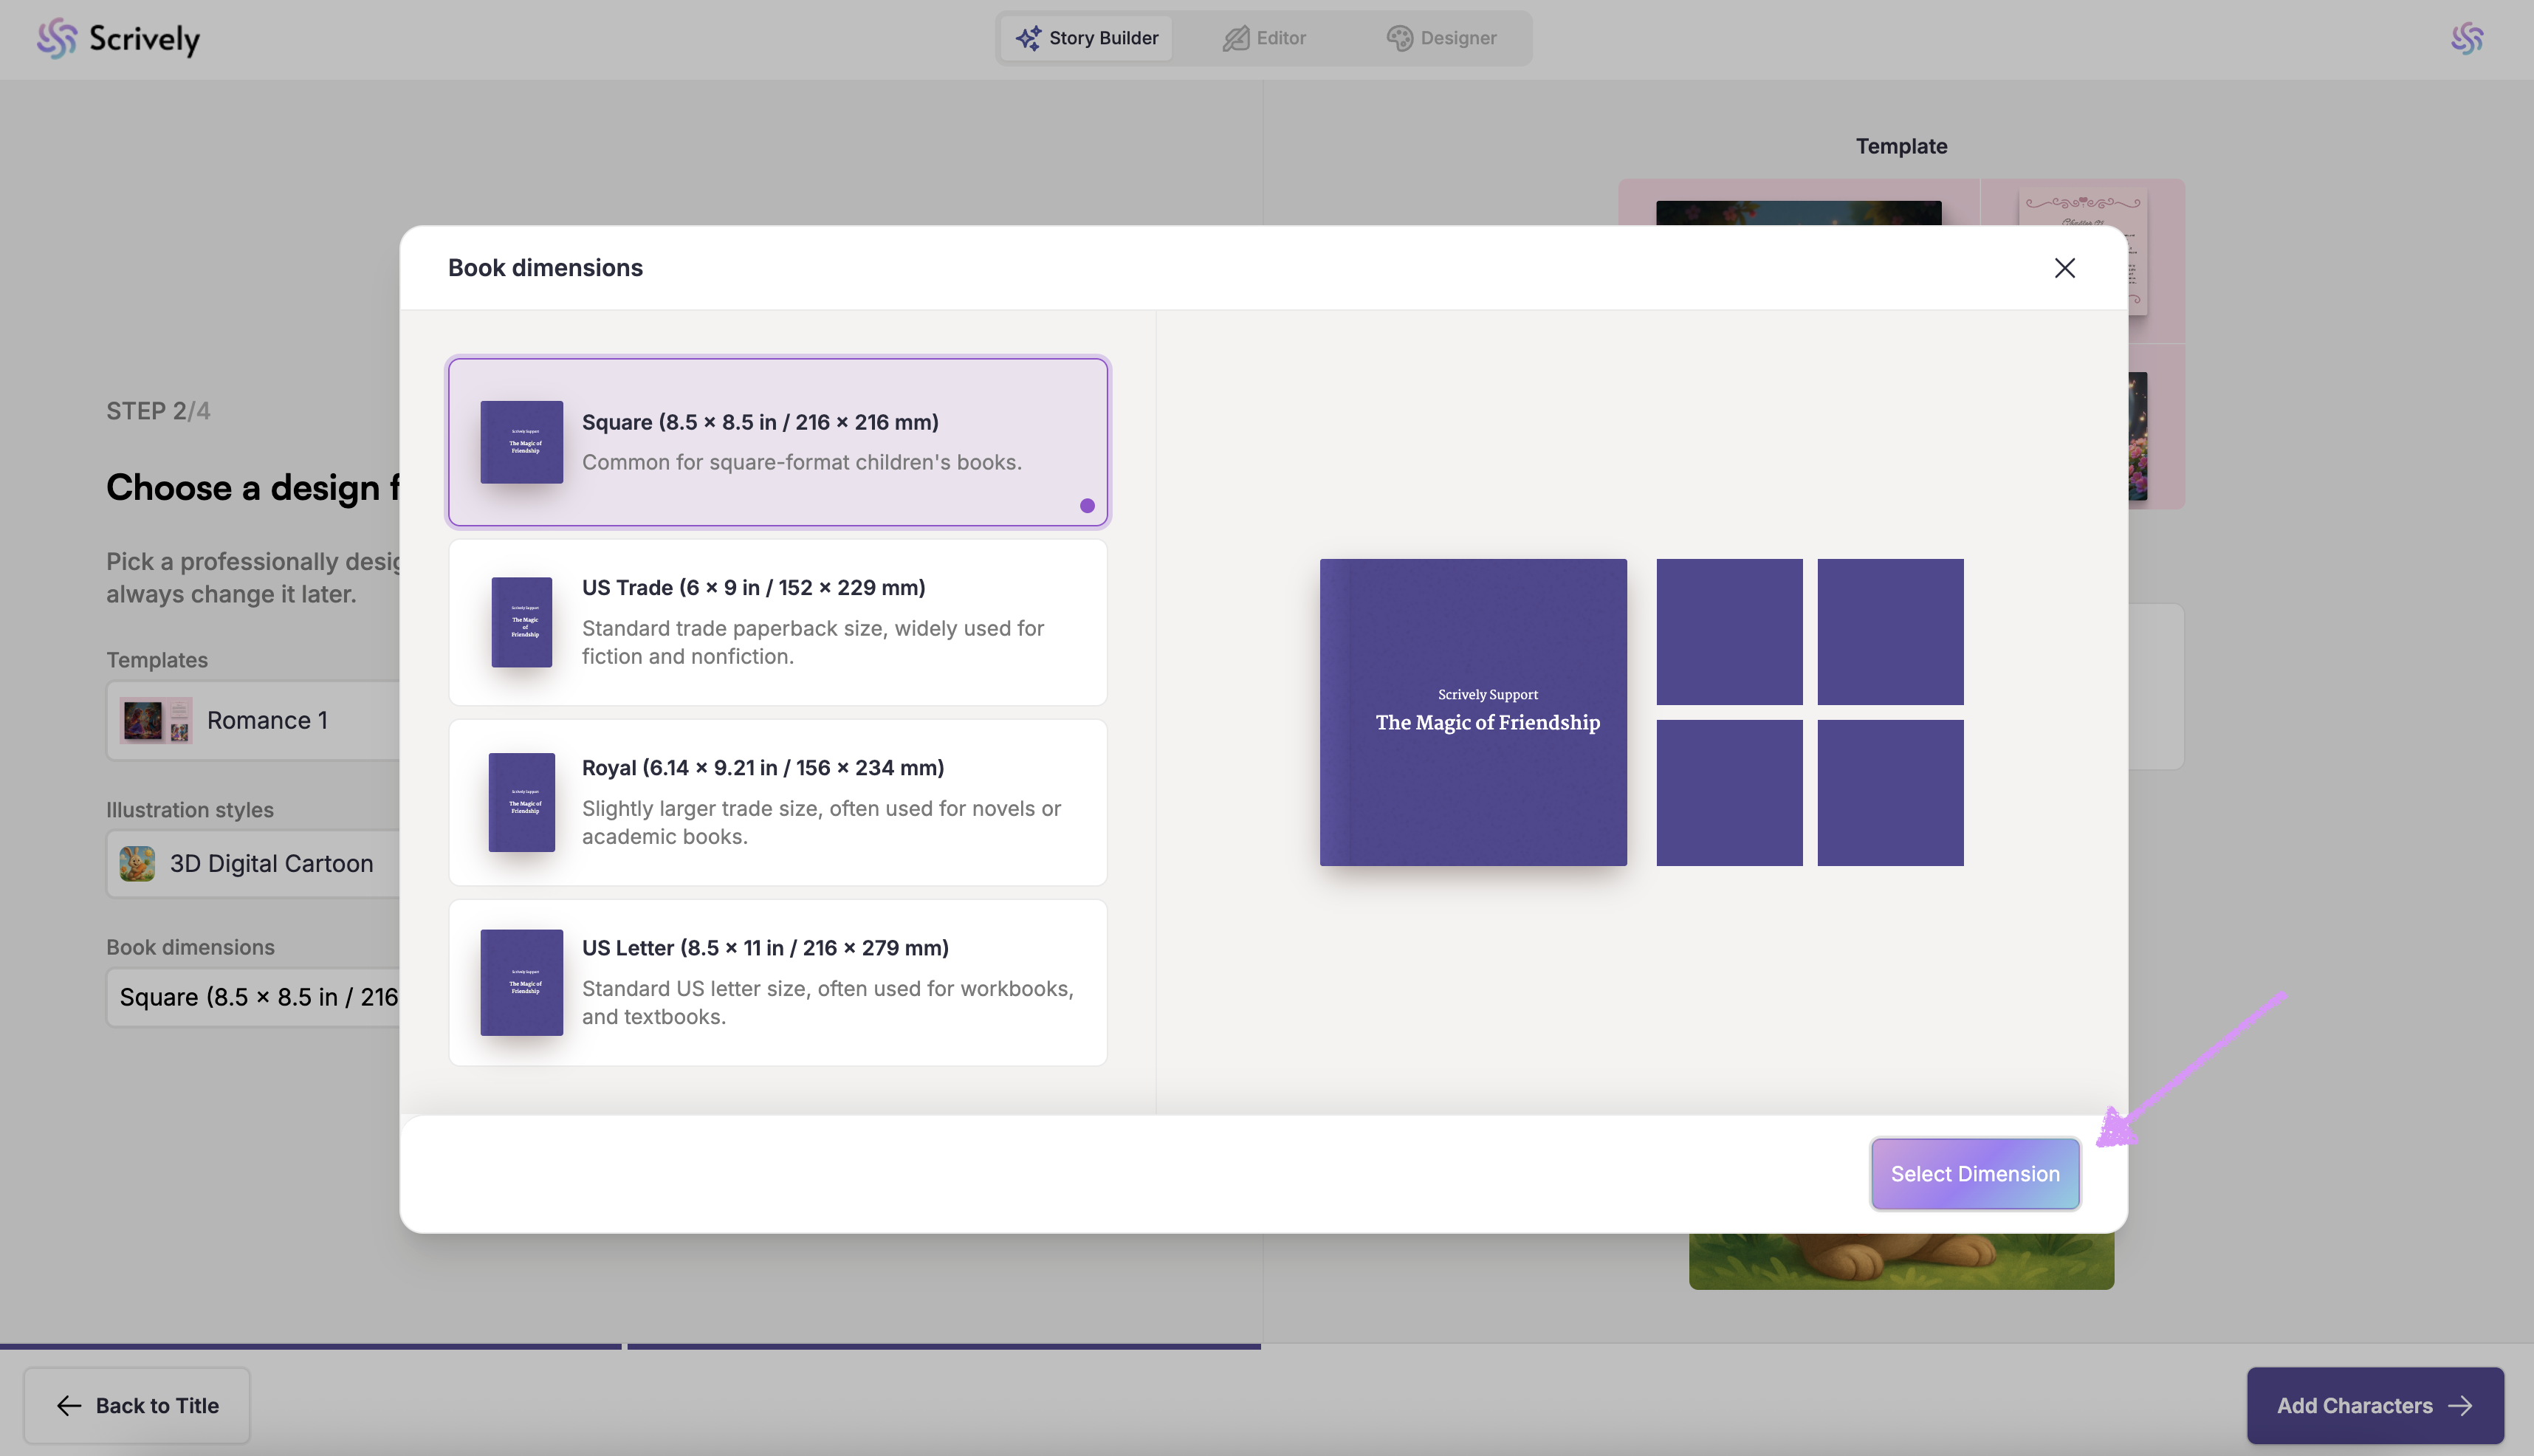This screenshot has height=1456, width=2534.
Task: Click the Designer palette icon
Action: (x=1399, y=38)
